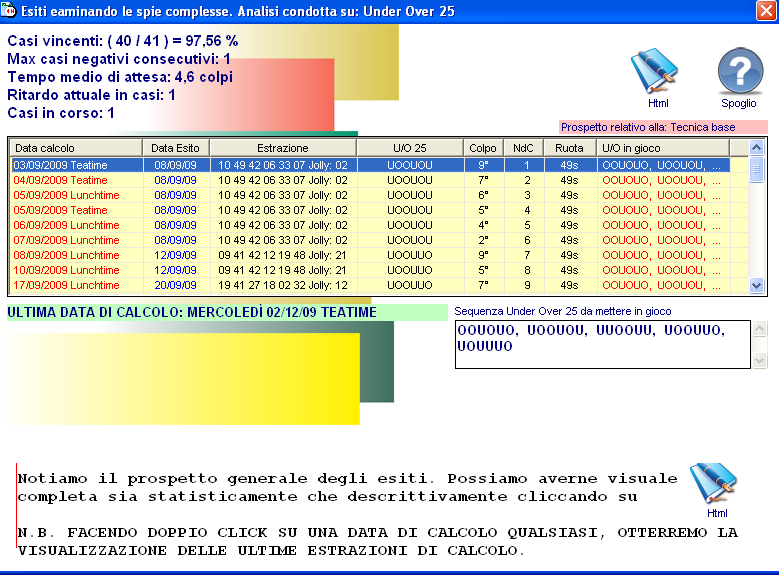Close the Esiti analysis window
This screenshot has width=779, height=575.
[767, 10]
